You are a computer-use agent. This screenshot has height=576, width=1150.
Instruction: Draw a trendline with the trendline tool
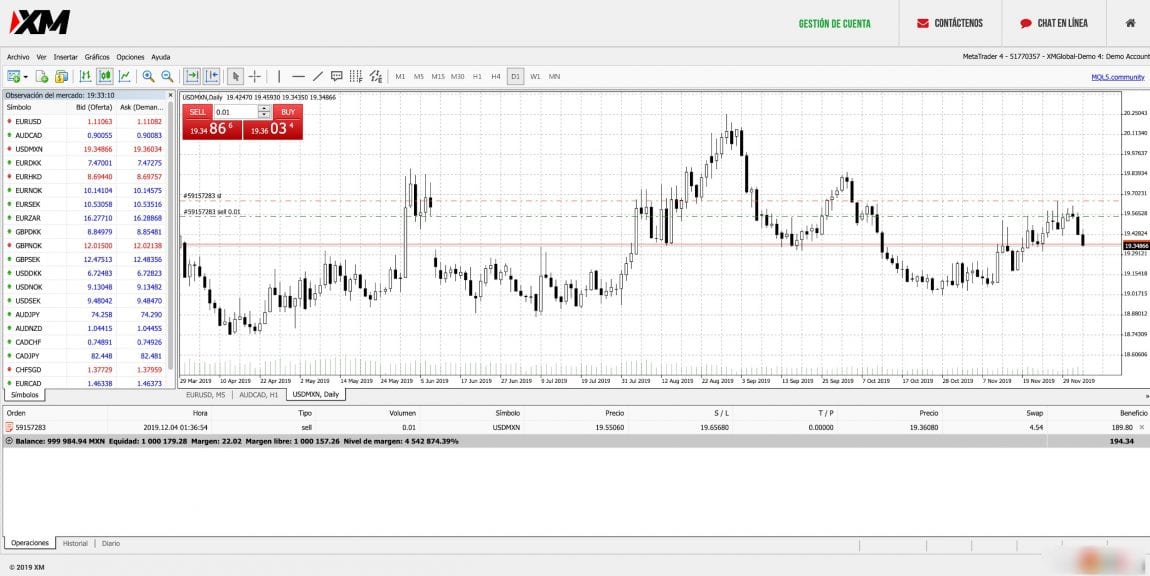tap(317, 76)
